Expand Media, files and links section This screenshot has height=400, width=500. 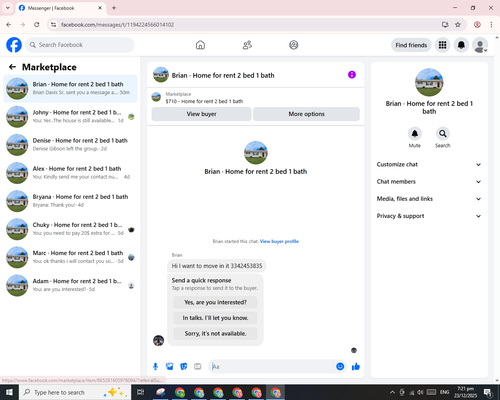pos(429,199)
